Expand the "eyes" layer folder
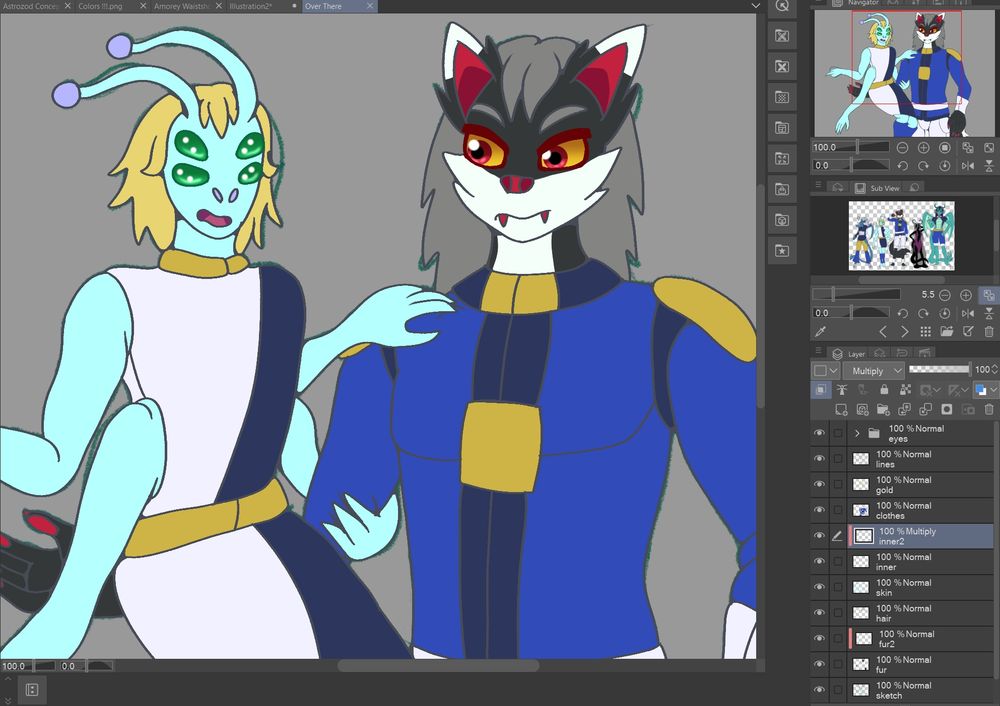The height and width of the screenshot is (706, 1000). (857, 432)
